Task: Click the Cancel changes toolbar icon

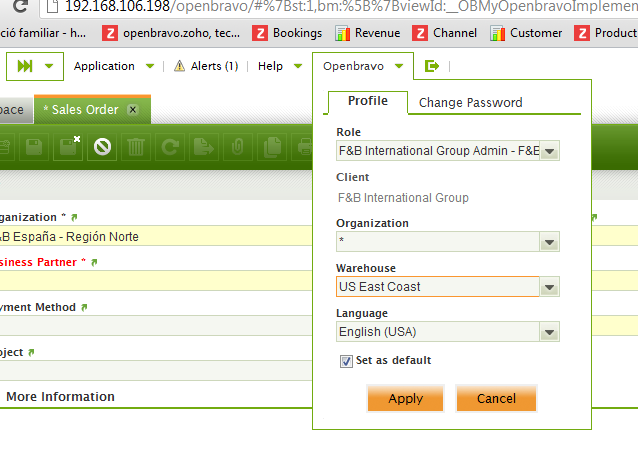Action: 102,146
